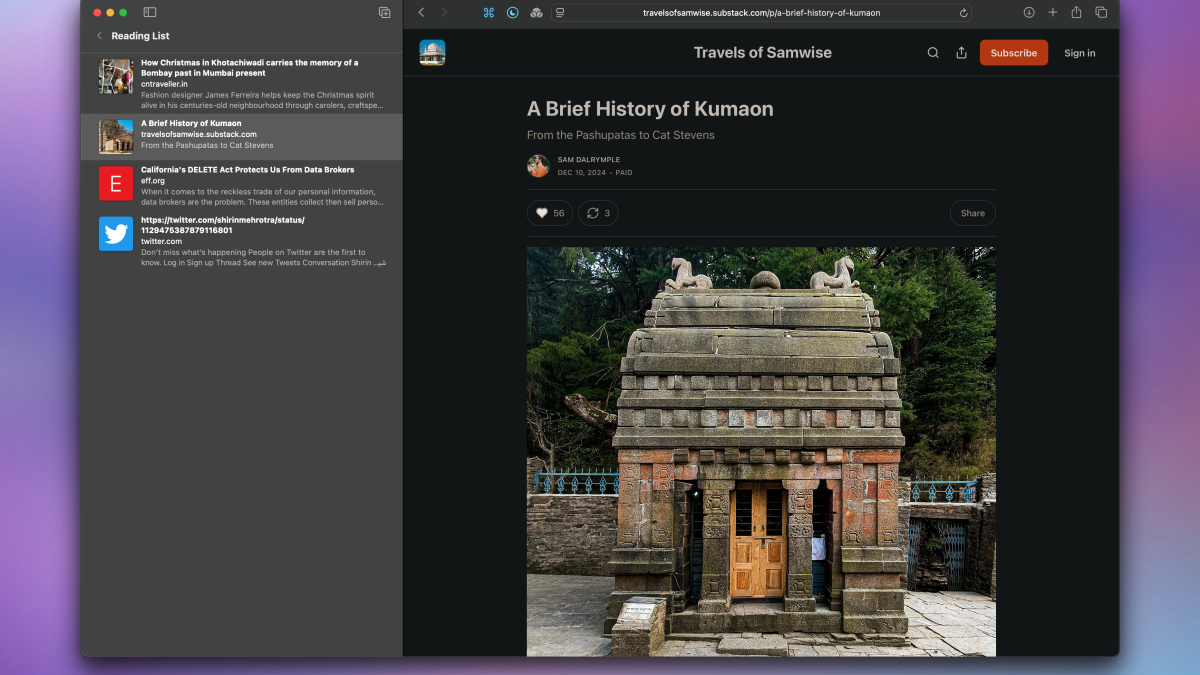Screen dimensions: 1200x675
Task: Click the forward navigation chevron
Action: point(444,12)
